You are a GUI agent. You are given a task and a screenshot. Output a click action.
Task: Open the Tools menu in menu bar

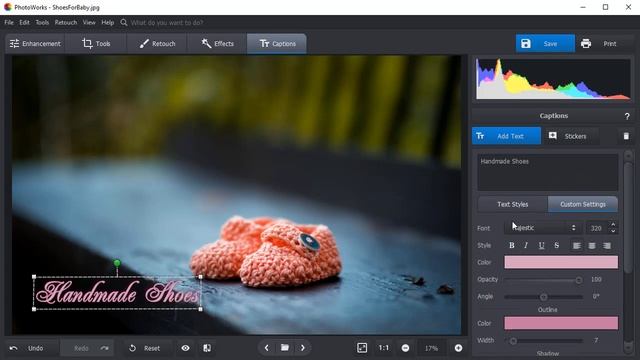click(42, 22)
